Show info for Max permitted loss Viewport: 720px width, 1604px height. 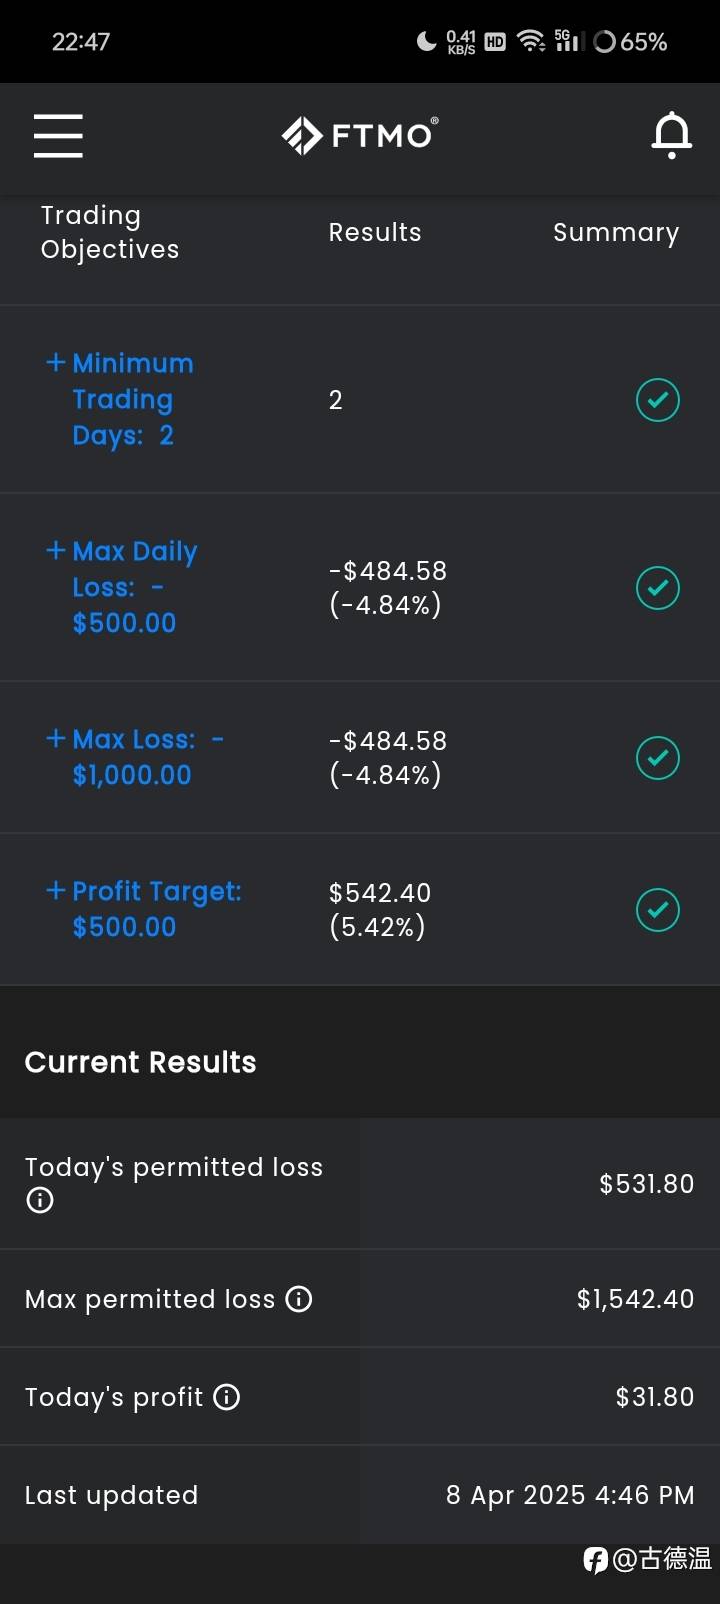click(x=299, y=1299)
